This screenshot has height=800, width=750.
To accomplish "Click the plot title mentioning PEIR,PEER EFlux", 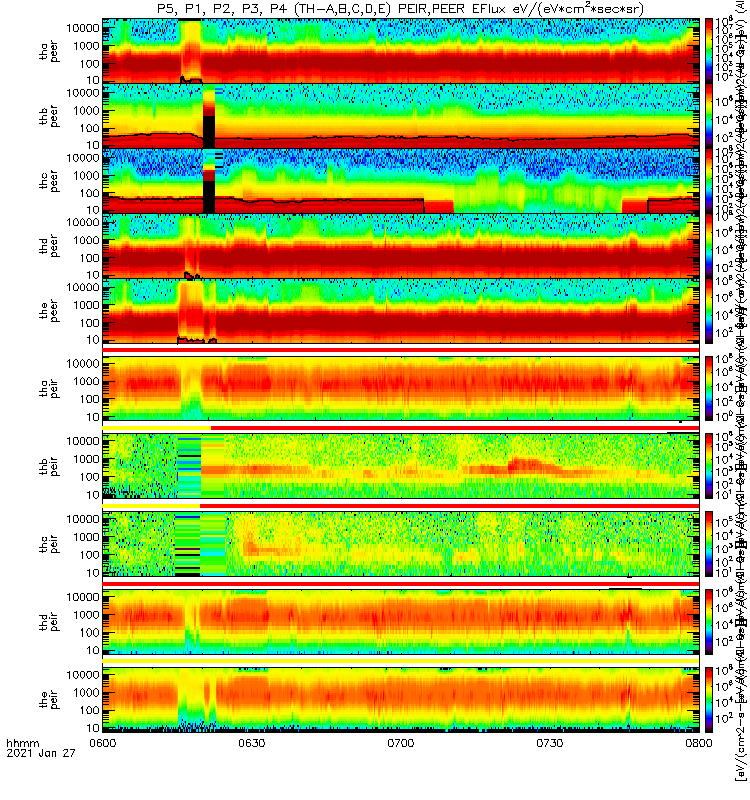I will pos(400,9).
